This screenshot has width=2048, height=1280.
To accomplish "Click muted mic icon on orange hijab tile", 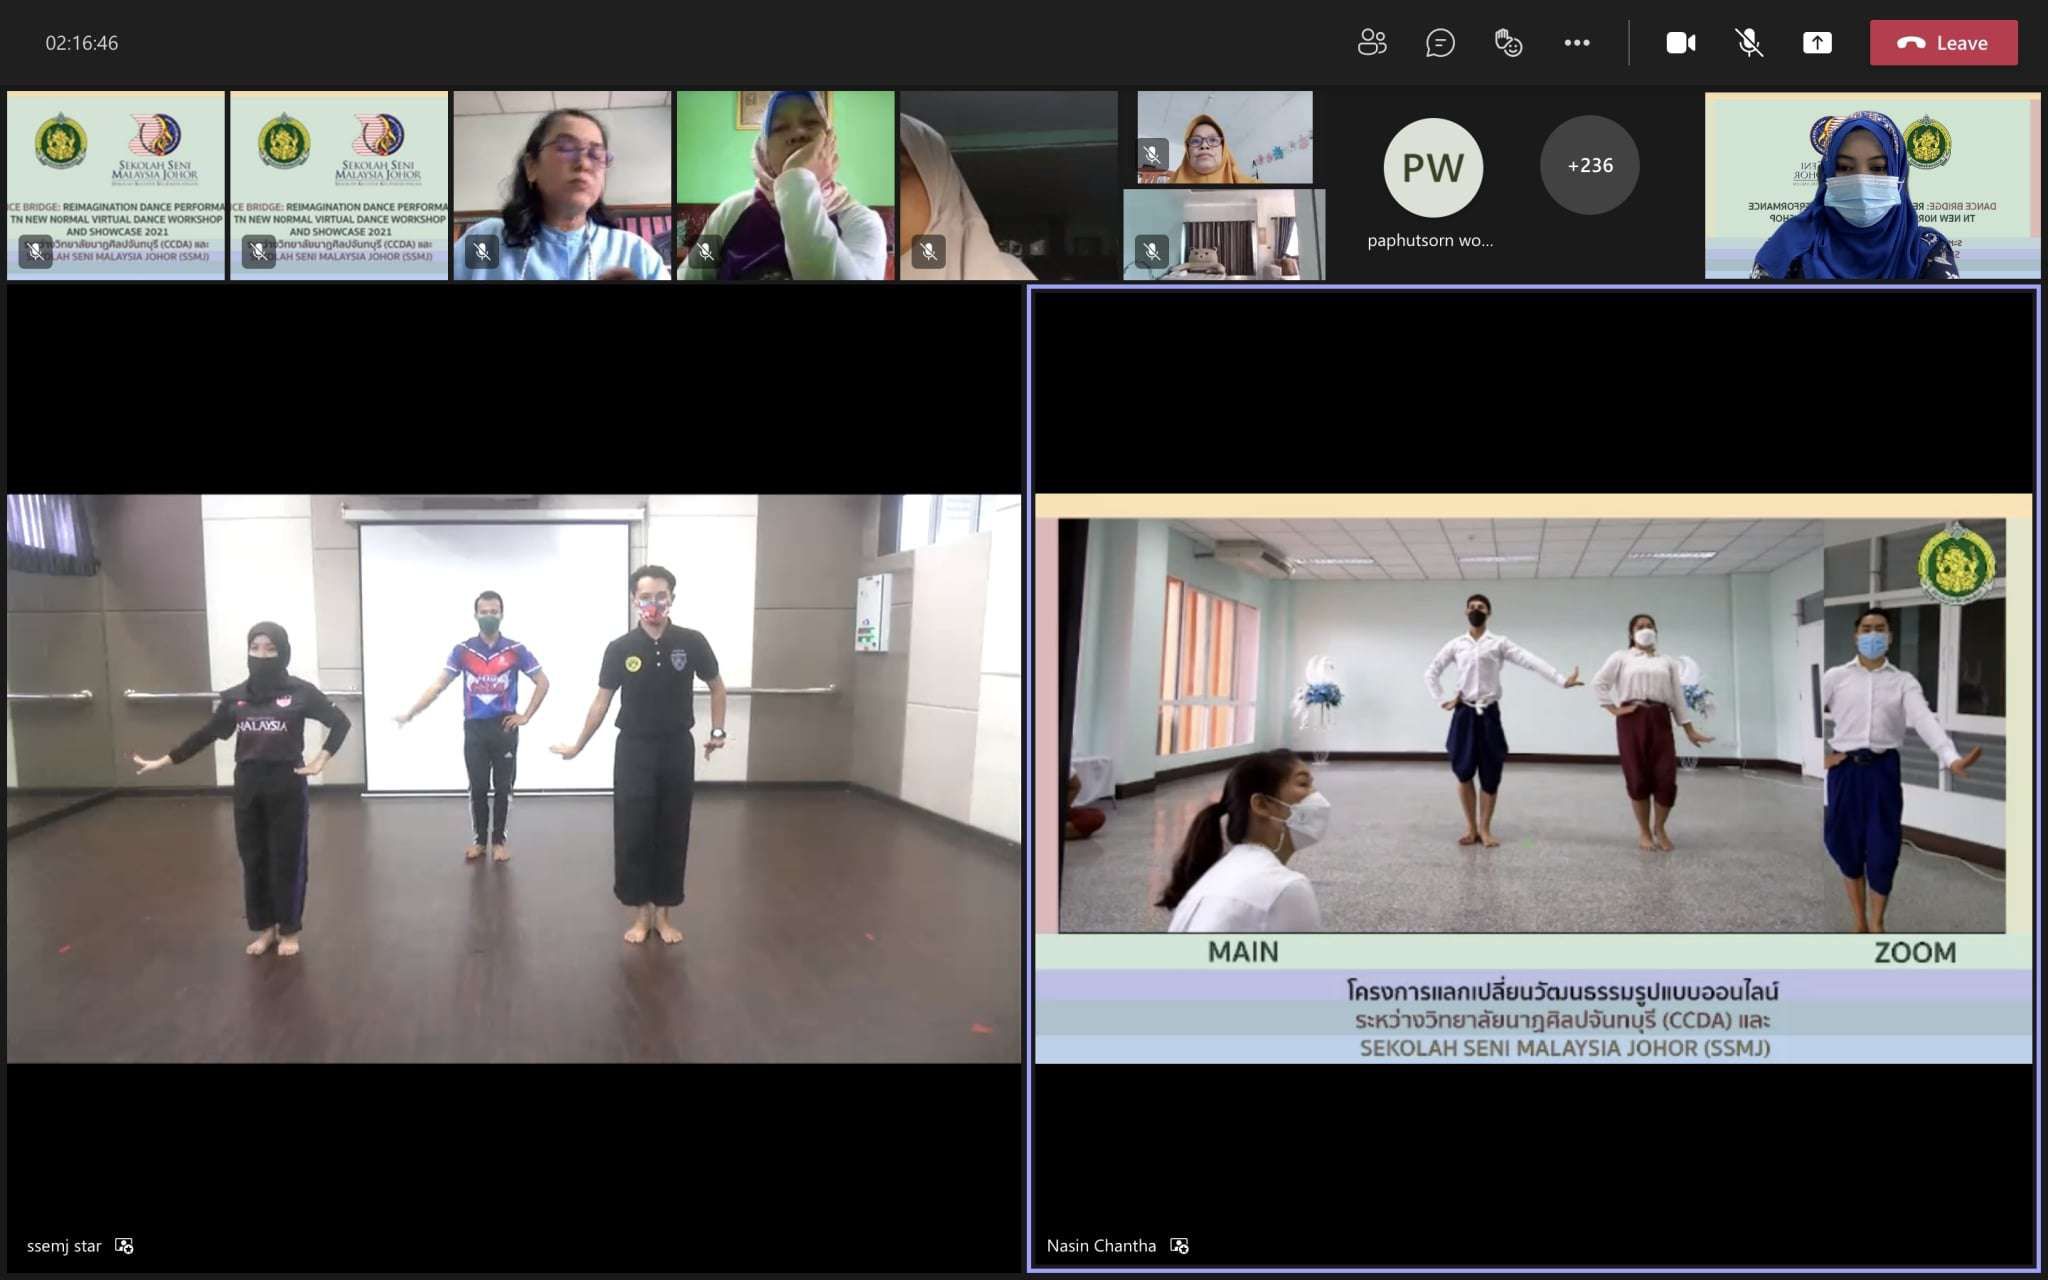I will [1152, 155].
